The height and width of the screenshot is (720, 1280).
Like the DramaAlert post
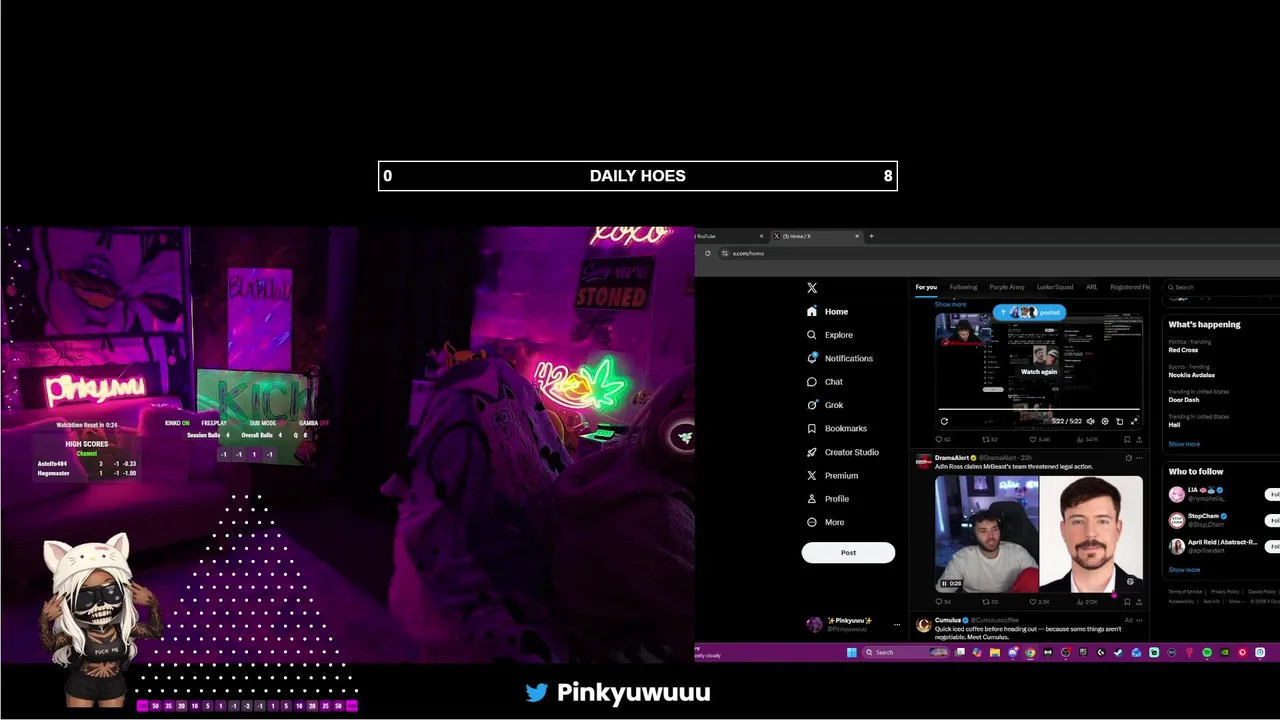click(1034, 602)
